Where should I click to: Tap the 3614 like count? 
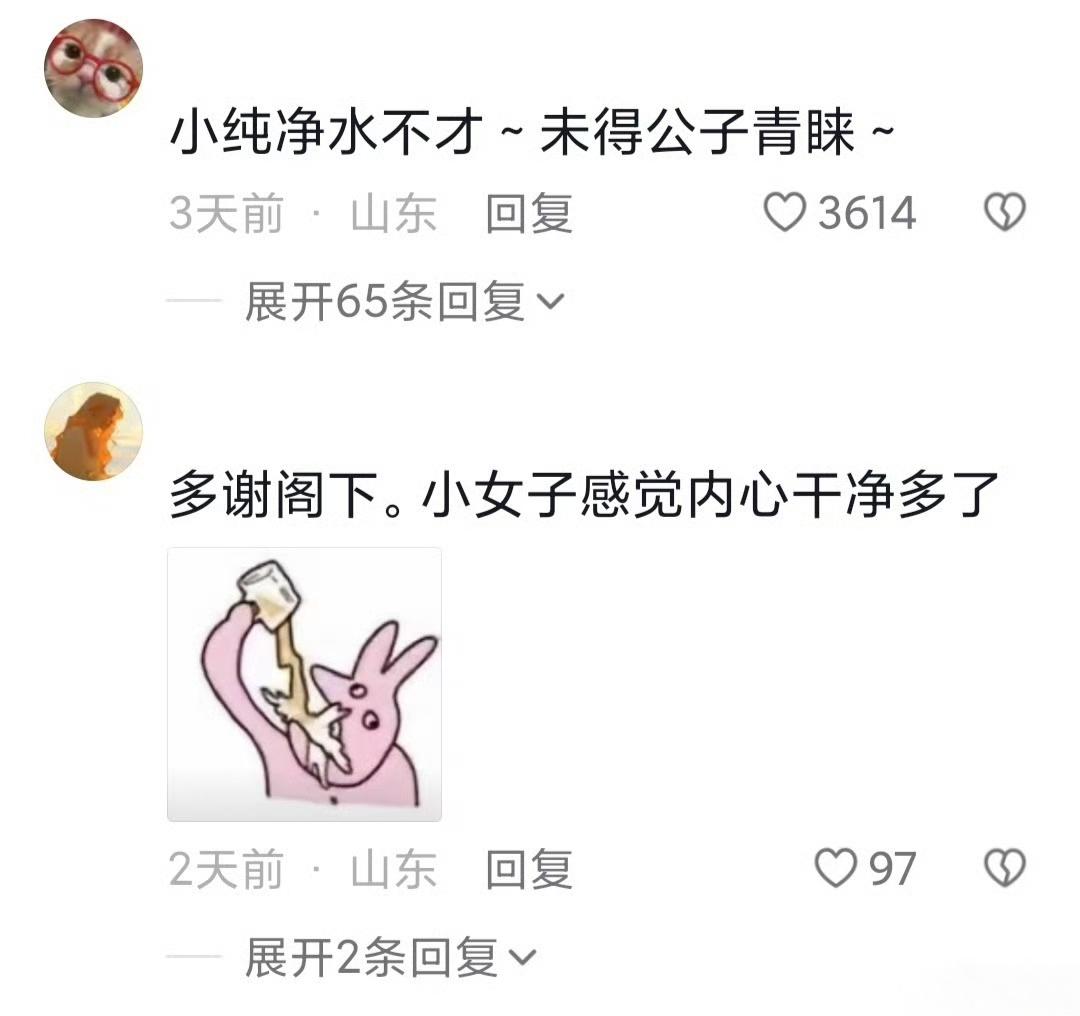coord(866,213)
